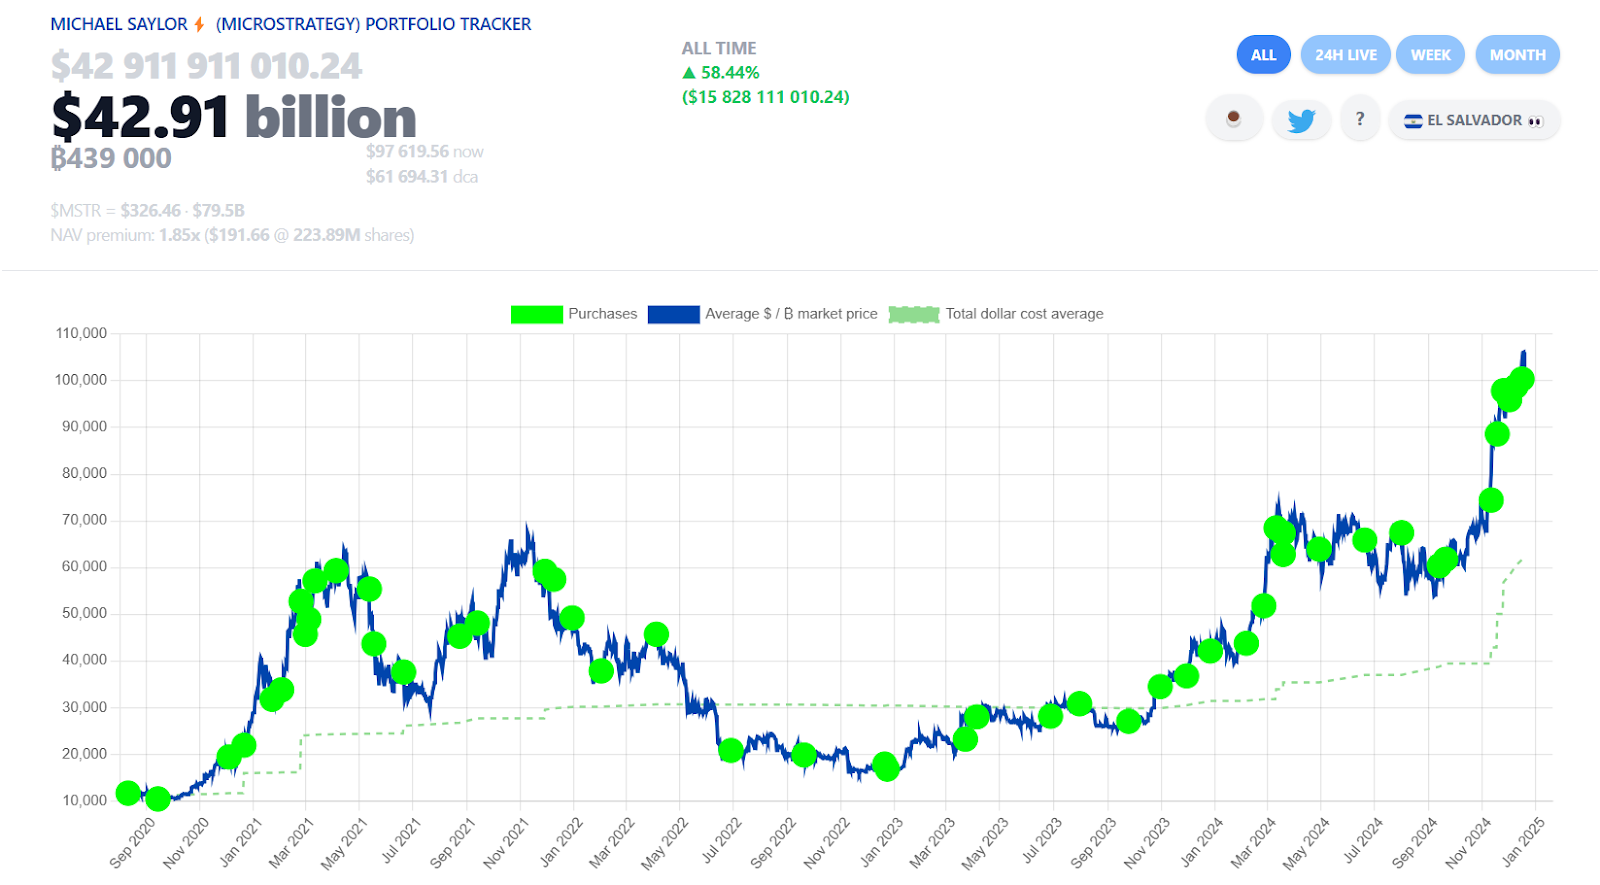This screenshot has height=885, width=1600.
Task: Click the first purchase dot near Sep 2020
Action: (128, 793)
